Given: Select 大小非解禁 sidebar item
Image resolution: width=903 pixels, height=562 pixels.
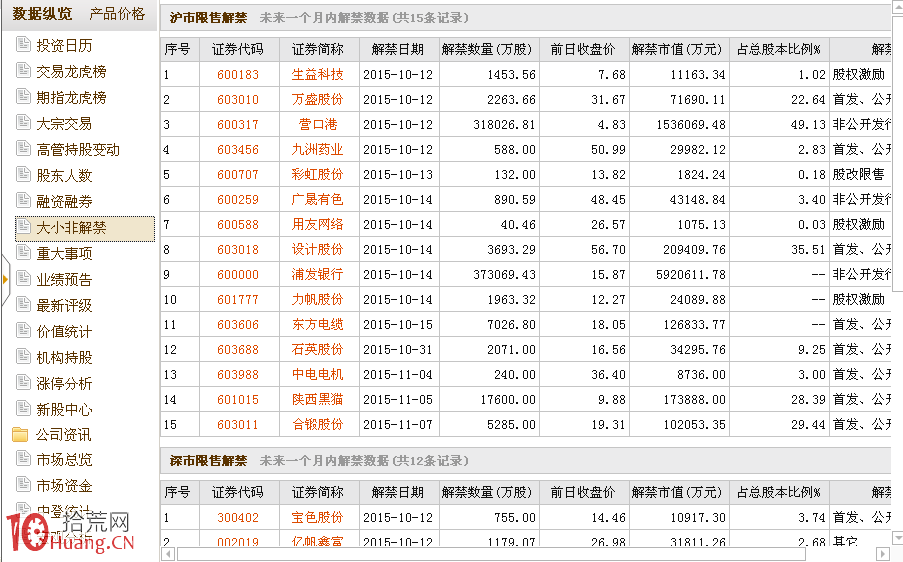Looking at the screenshot, I should pyautogui.click(x=85, y=228).
